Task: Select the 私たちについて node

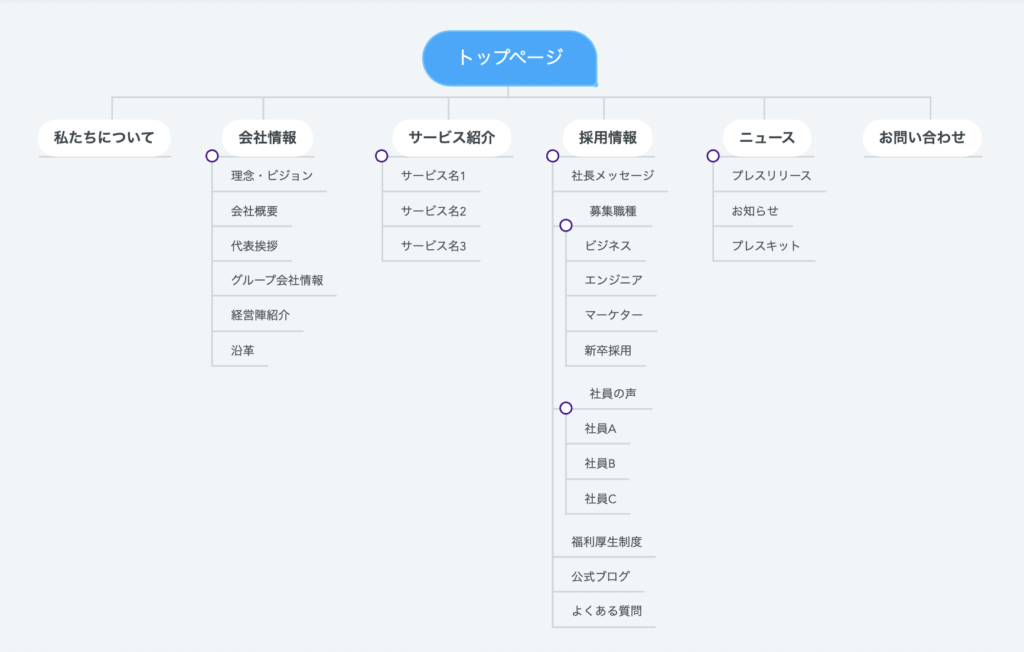Action: [x=104, y=138]
